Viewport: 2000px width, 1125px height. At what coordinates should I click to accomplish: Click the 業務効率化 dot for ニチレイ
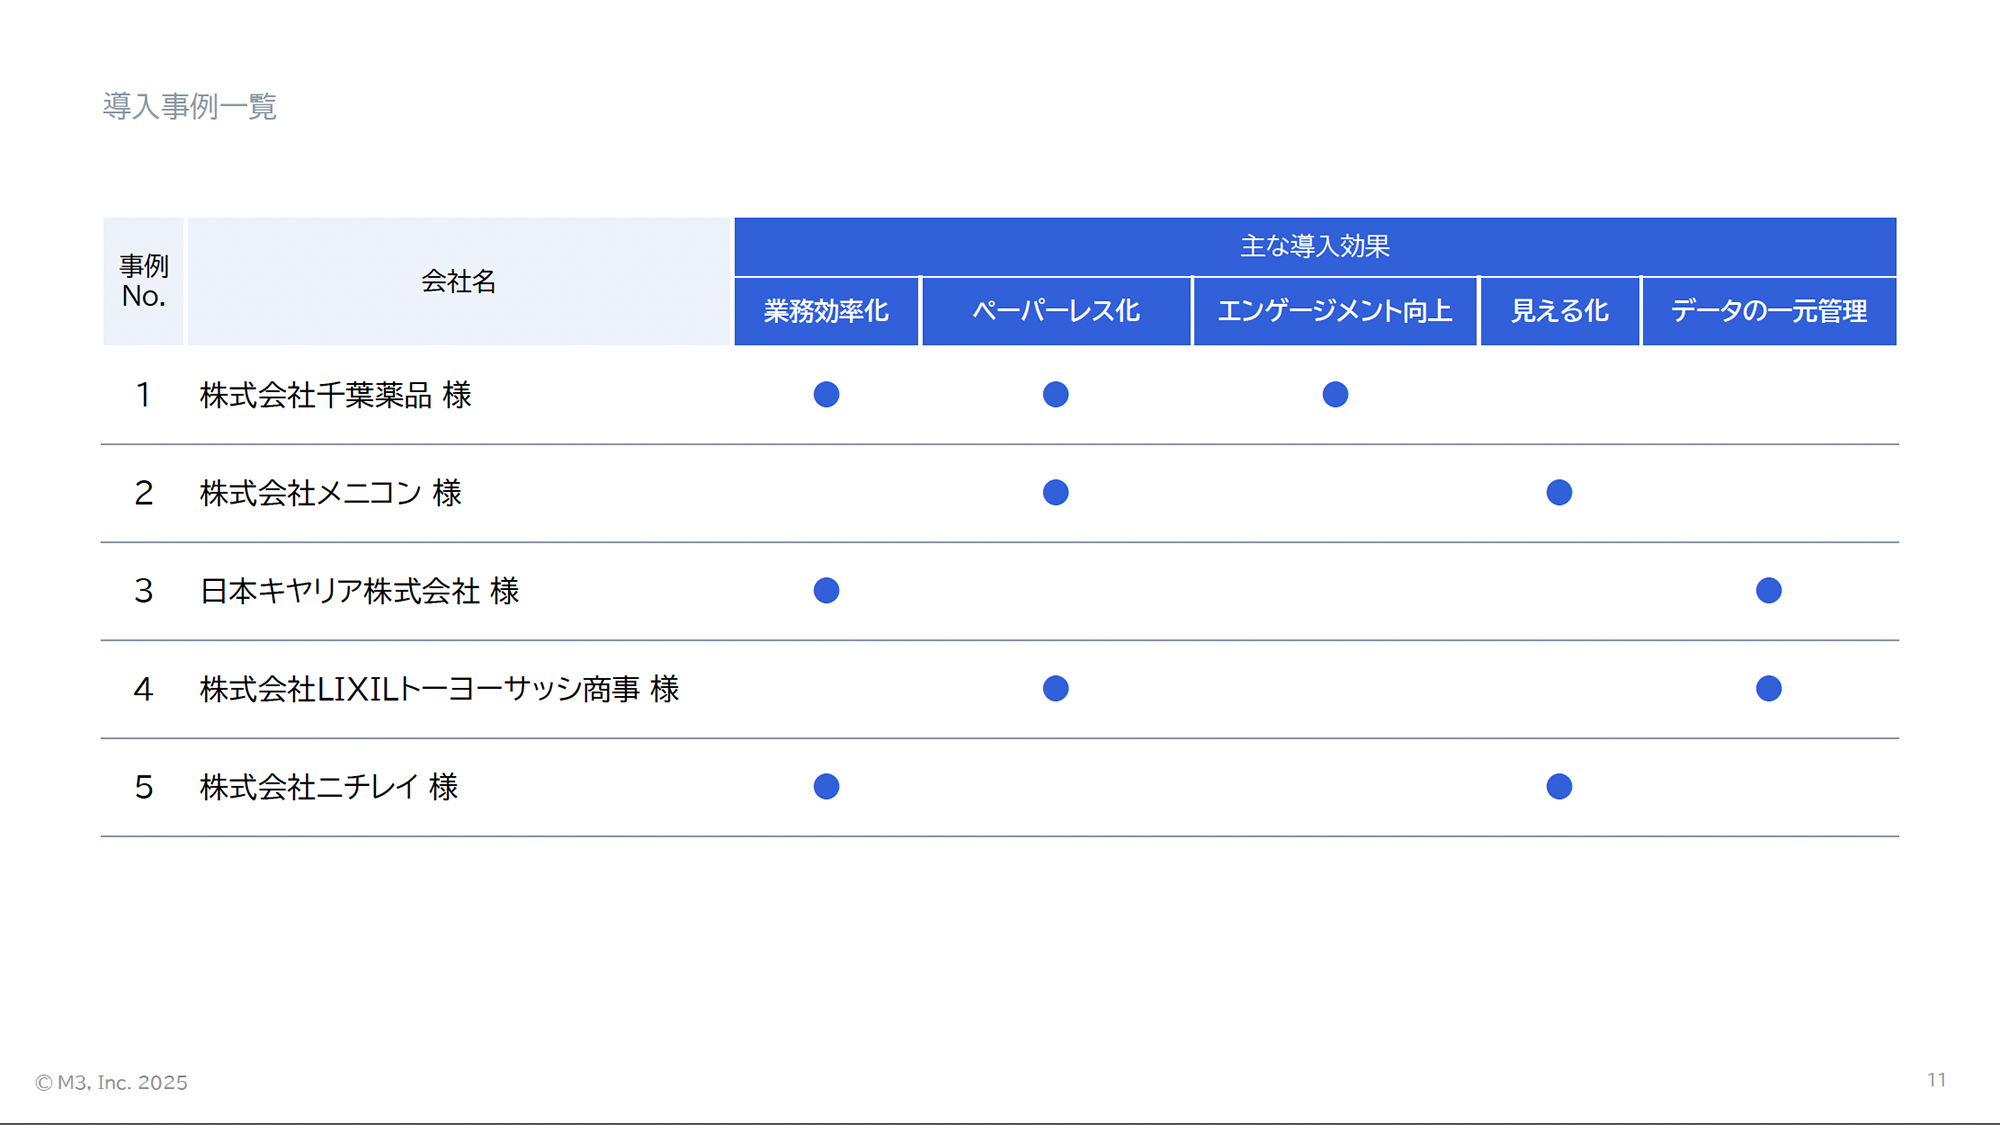[x=826, y=786]
